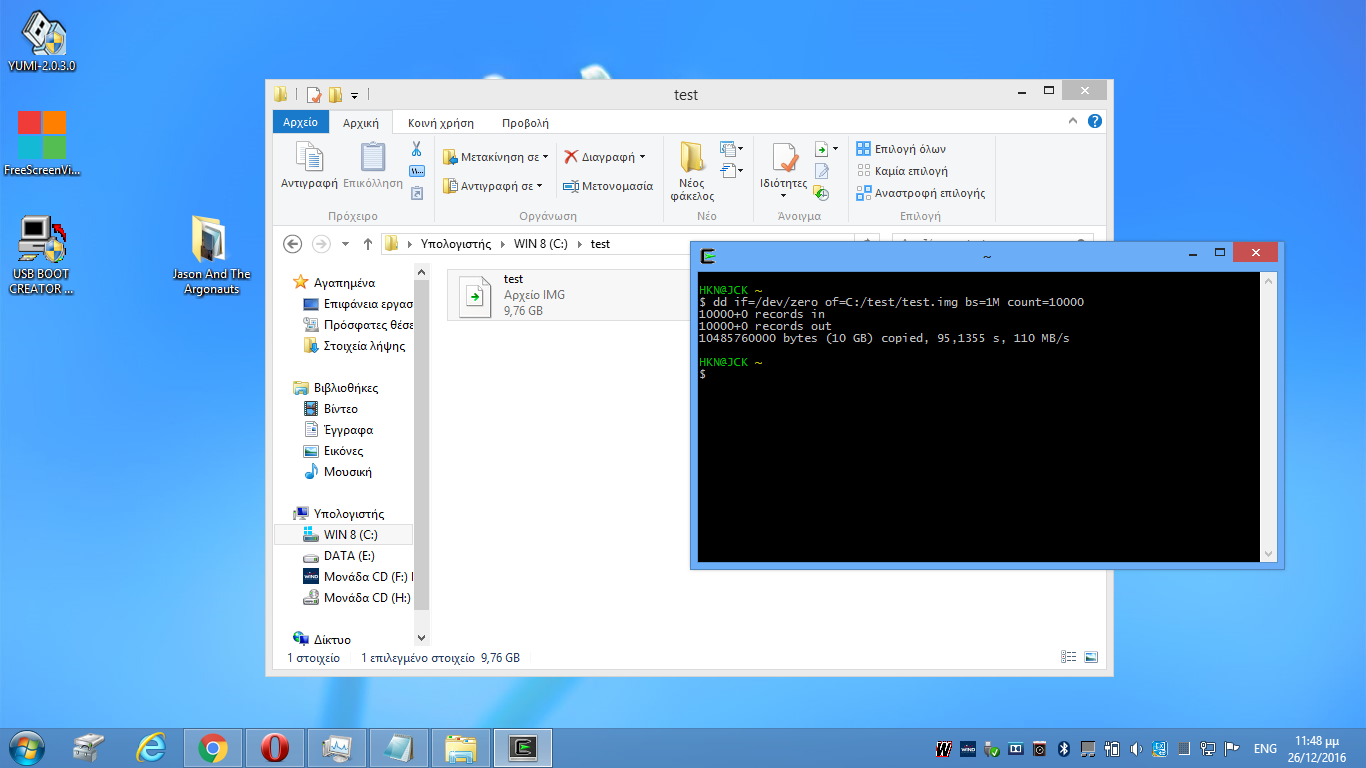Click the Rename (Μετονομασία) button
Viewport: 1366px width, 768px height.
click(608, 186)
